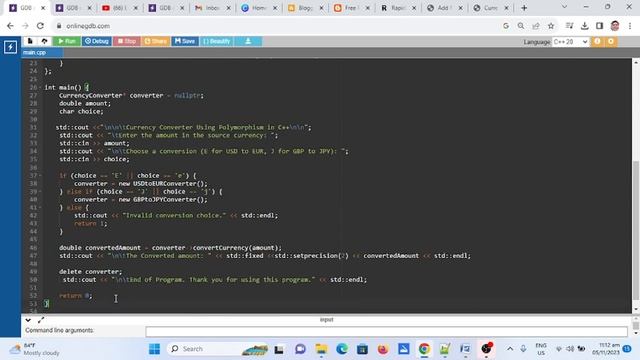Click the Google icon in address bar

506,26
